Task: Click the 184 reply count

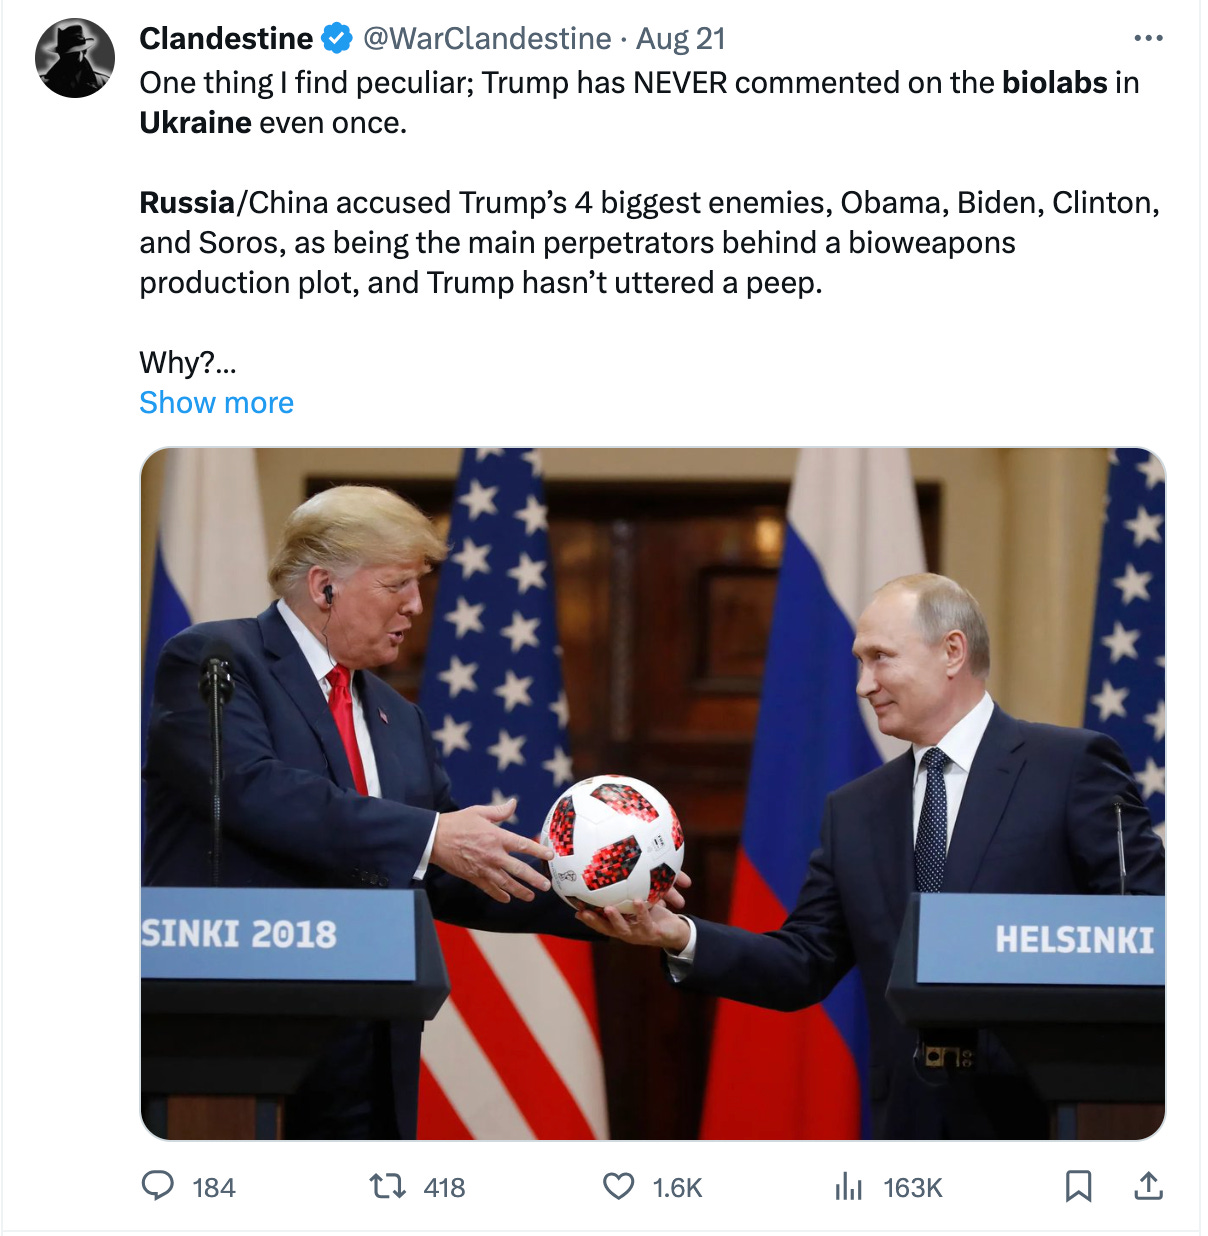Action: [x=214, y=1187]
